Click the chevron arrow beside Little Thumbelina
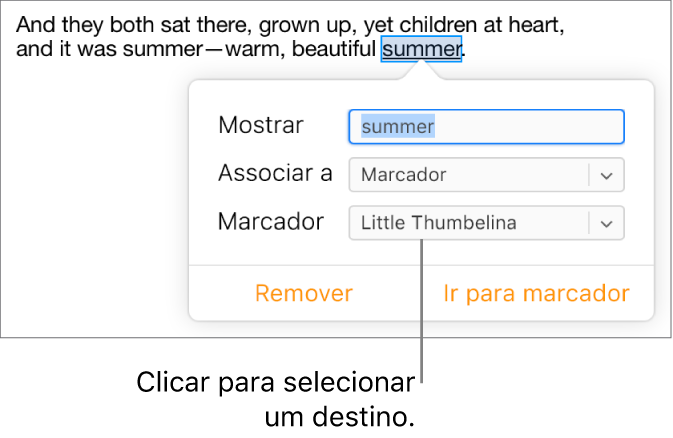 point(606,223)
